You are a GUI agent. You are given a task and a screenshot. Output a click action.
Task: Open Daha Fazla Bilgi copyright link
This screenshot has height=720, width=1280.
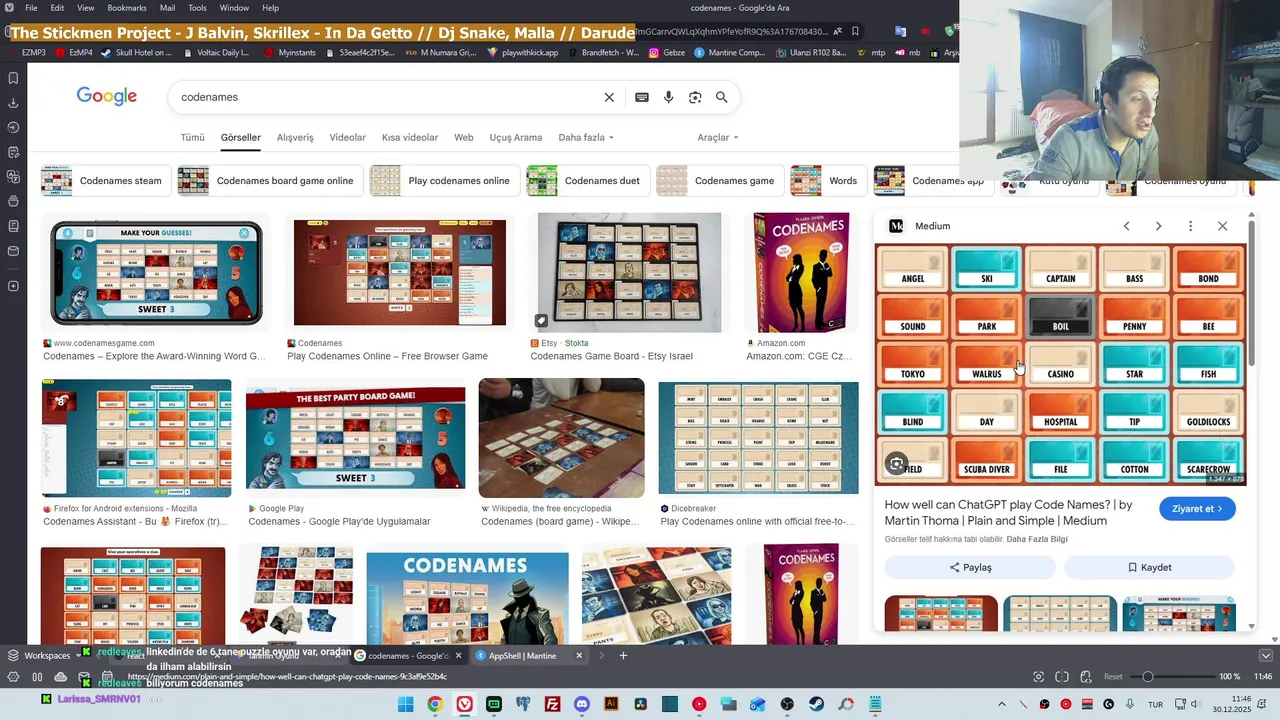pyautogui.click(x=1037, y=539)
